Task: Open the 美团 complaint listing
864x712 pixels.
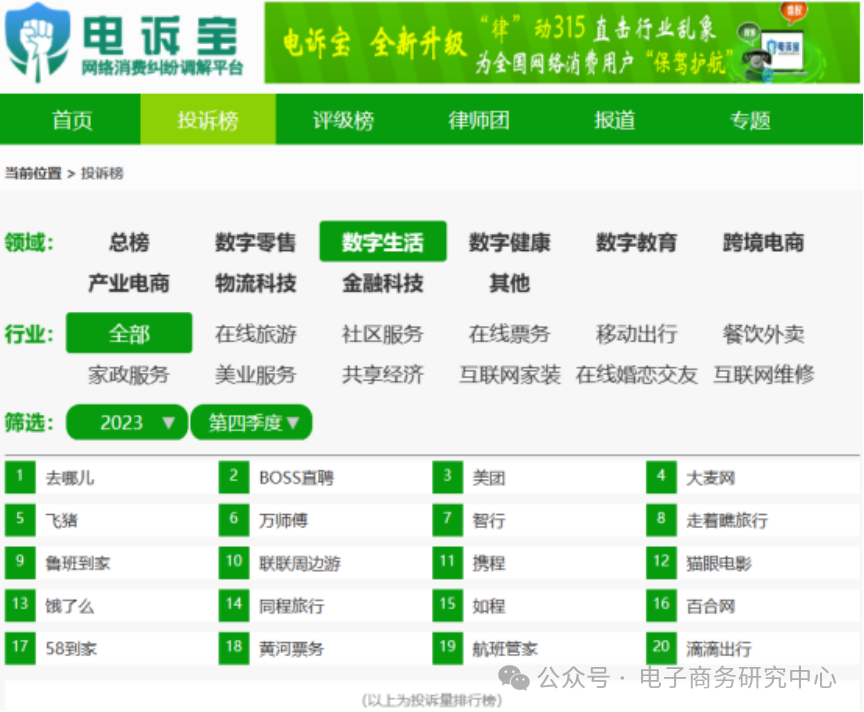Action: [x=489, y=477]
